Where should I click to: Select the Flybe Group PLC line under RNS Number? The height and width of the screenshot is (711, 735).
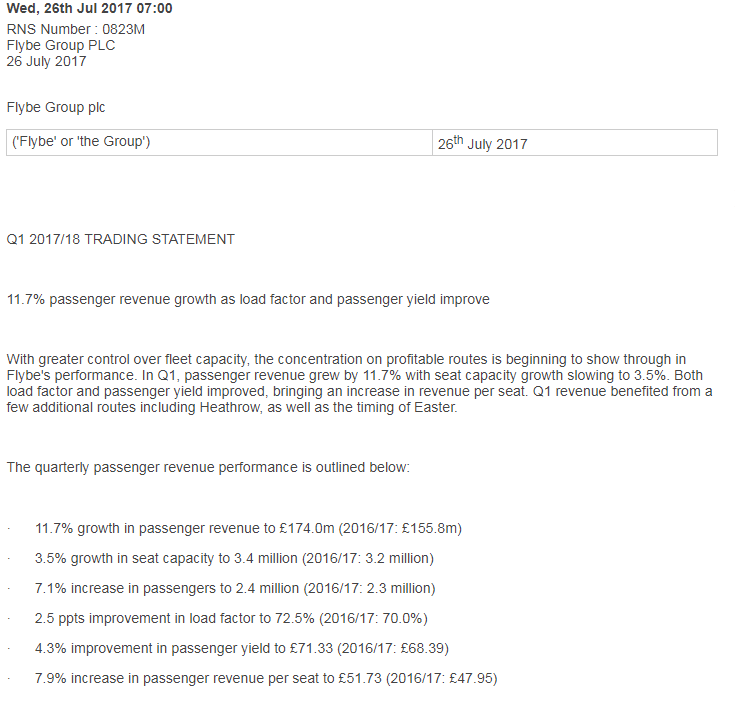click(x=60, y=45)
